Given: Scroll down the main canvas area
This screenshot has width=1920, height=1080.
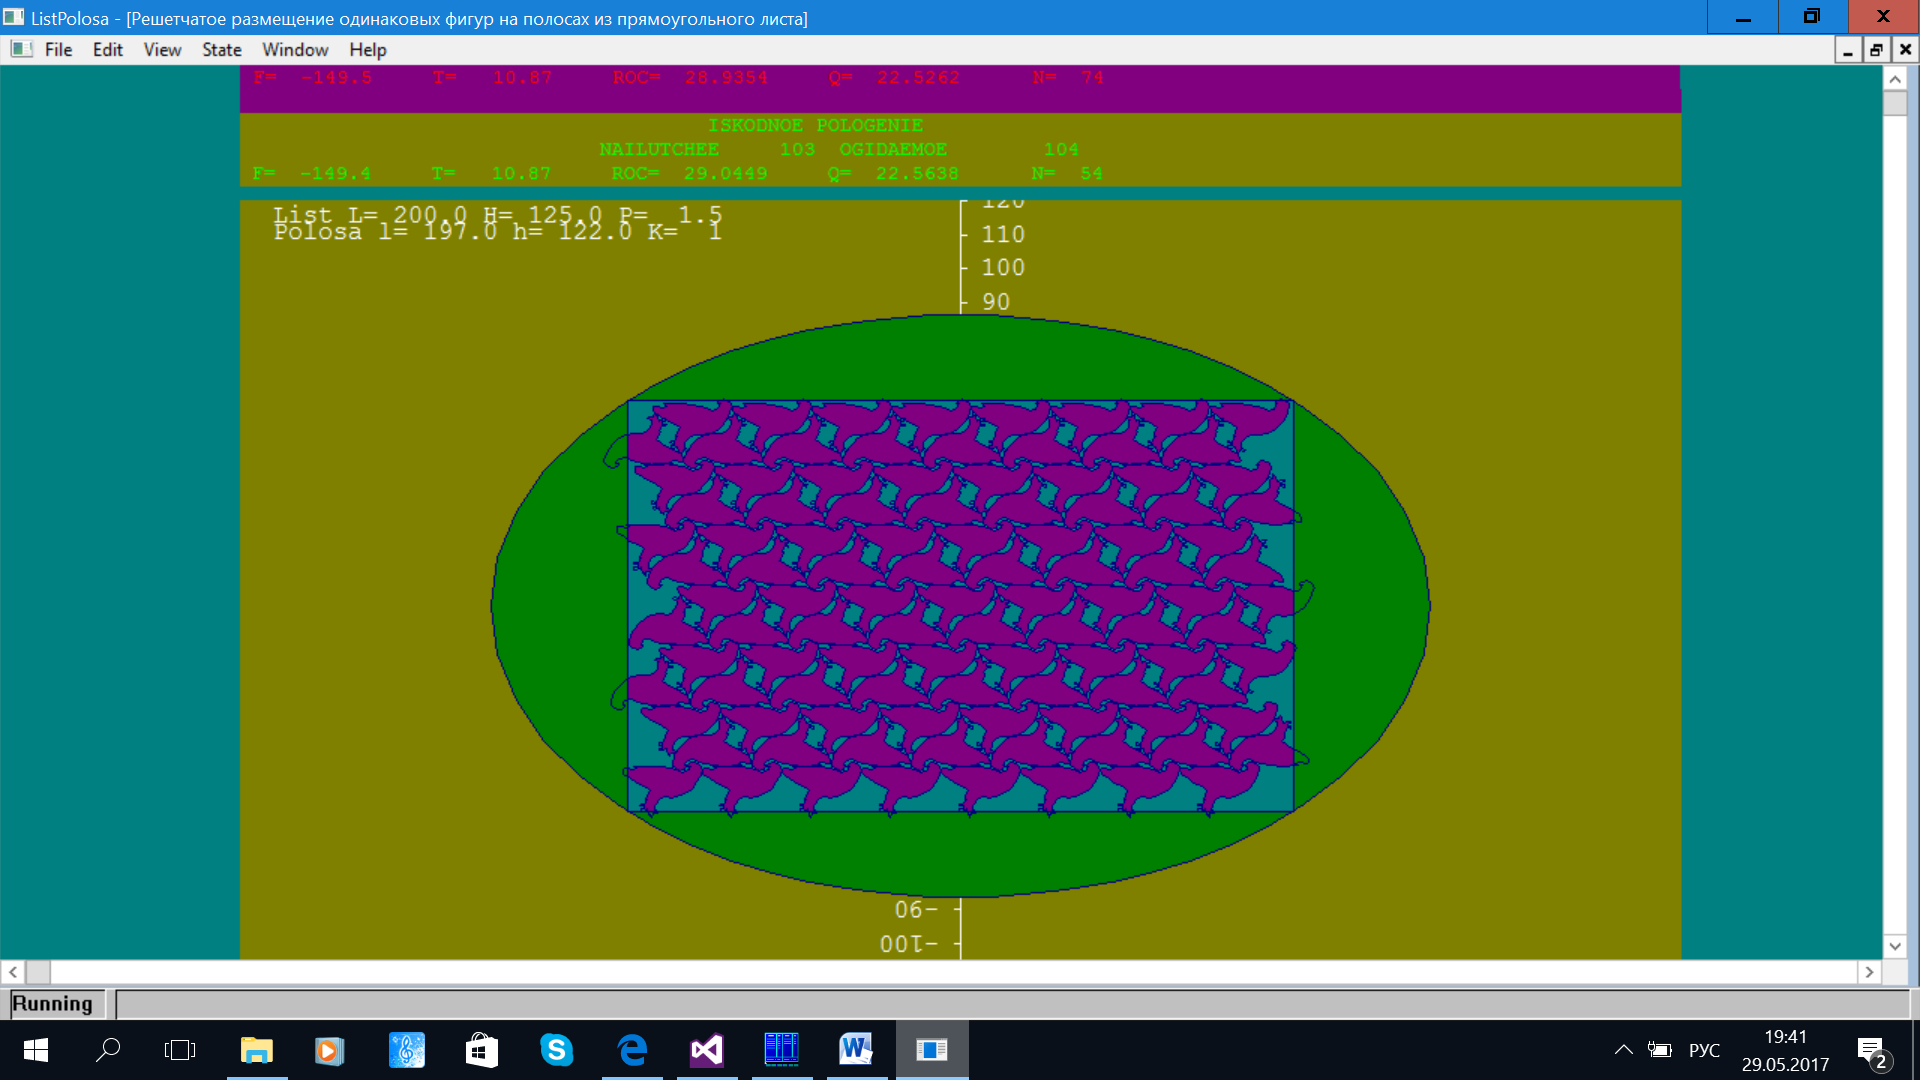Looking at the screenshot, I should tap(1895, 947).
